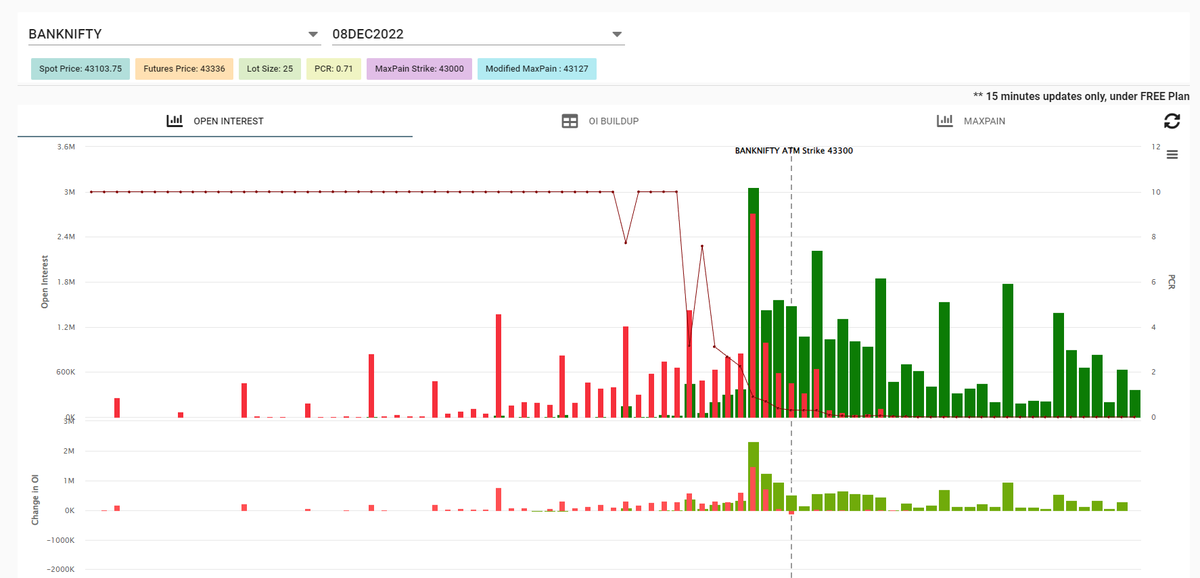Click the 15 minutes updates FREE Plan notice
This screenshot has height=578, width=1200.
tap(1081, 96)
